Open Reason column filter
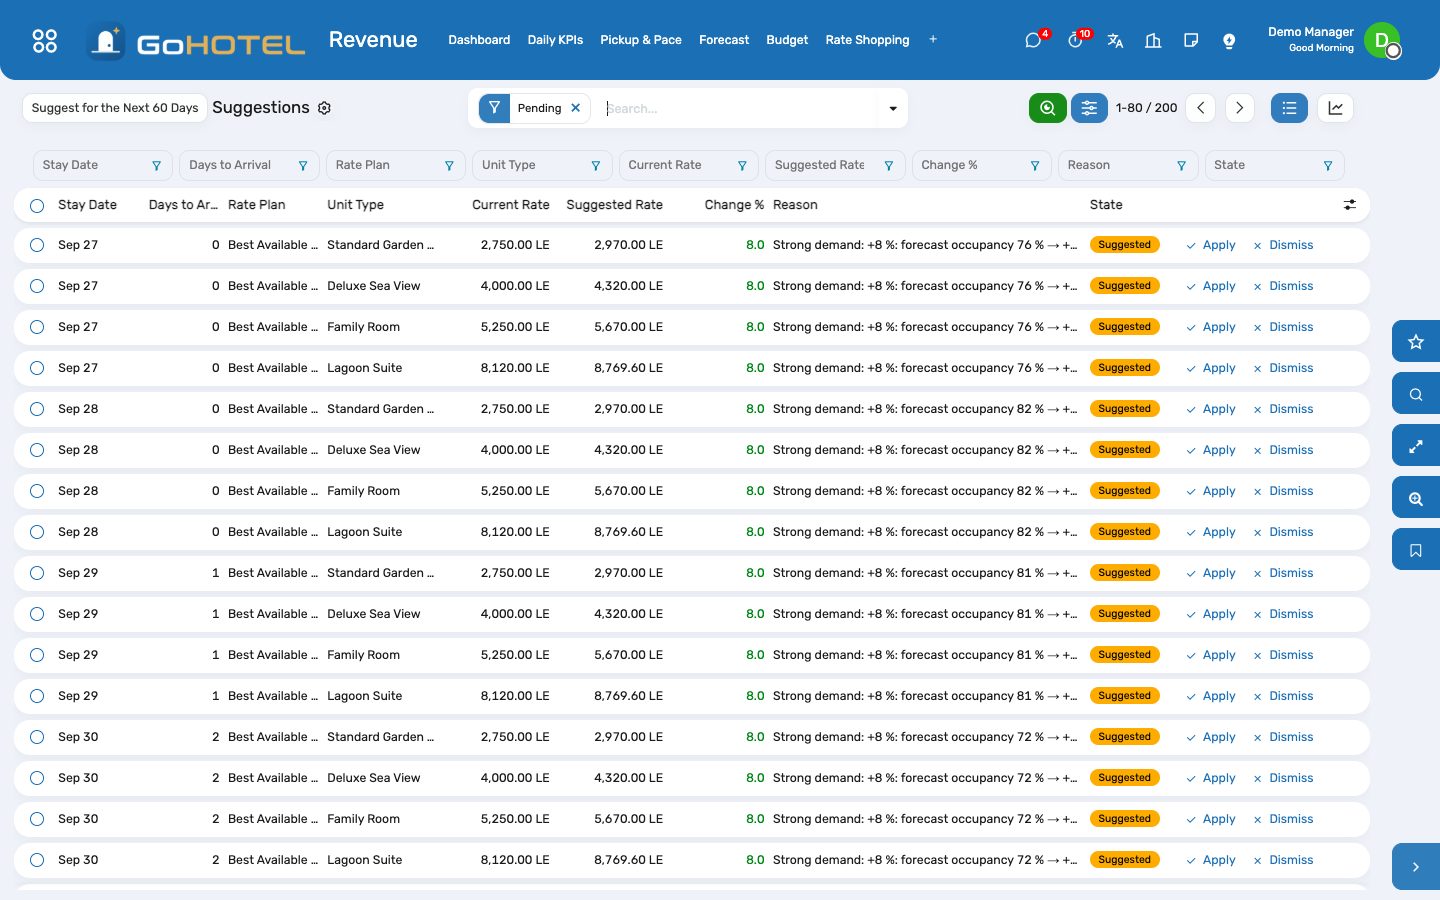This screenshot has width=1440, height=900. (x=1181, y=166)
